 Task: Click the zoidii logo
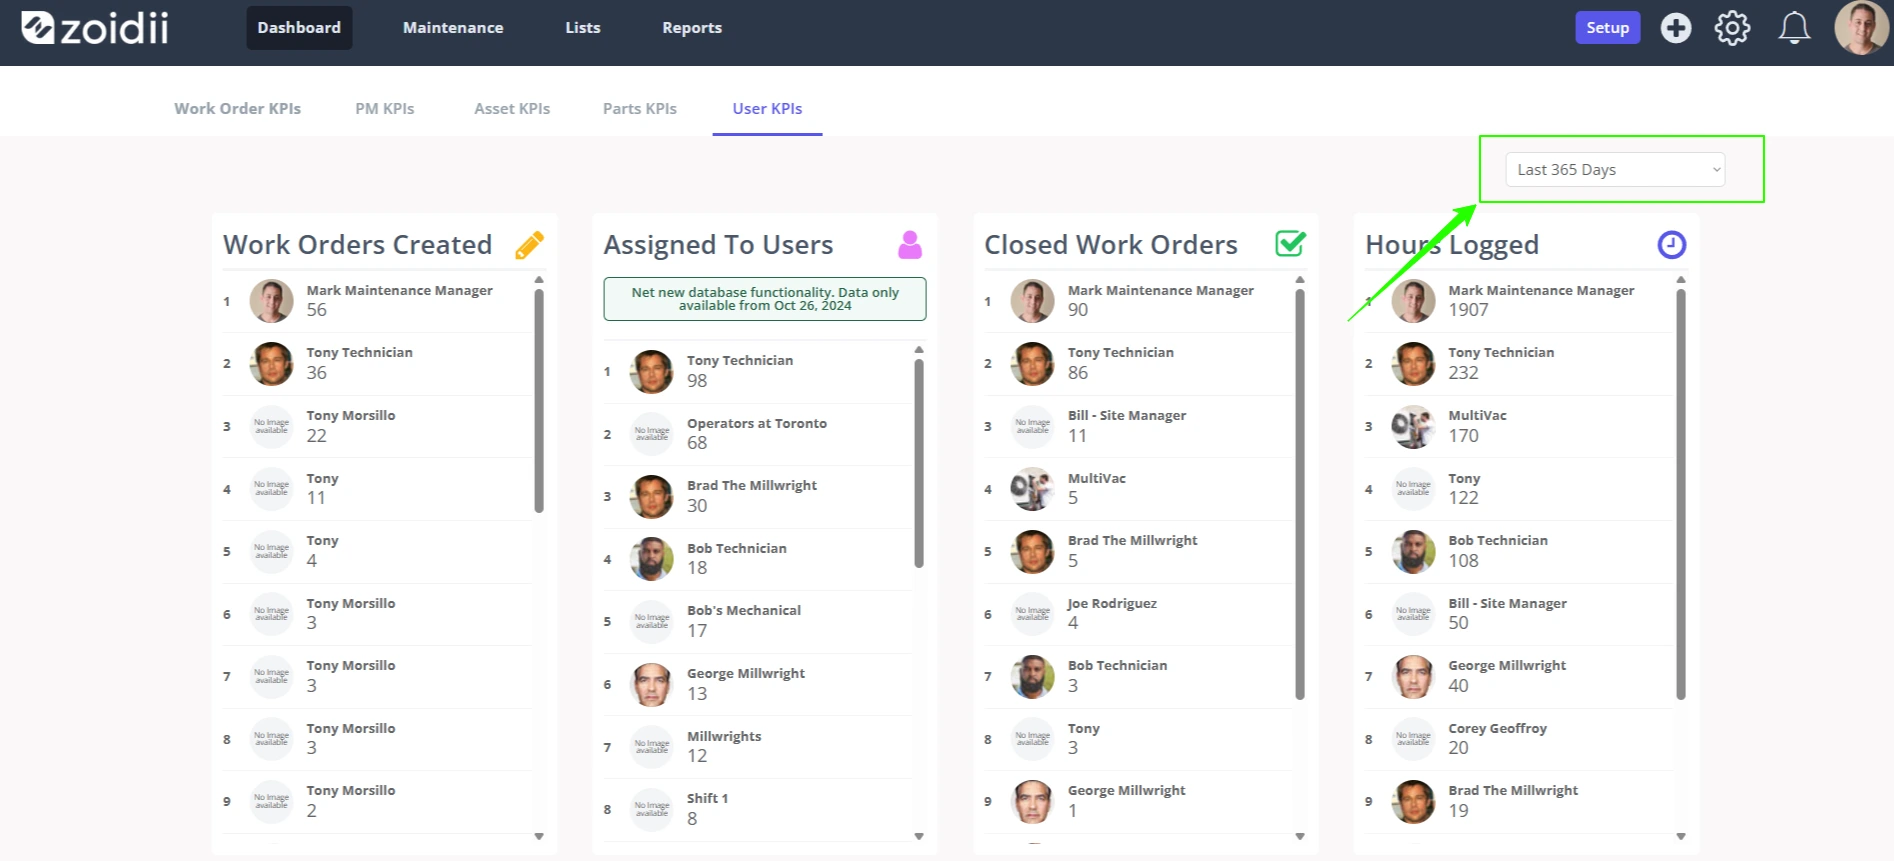click(95, 28)
